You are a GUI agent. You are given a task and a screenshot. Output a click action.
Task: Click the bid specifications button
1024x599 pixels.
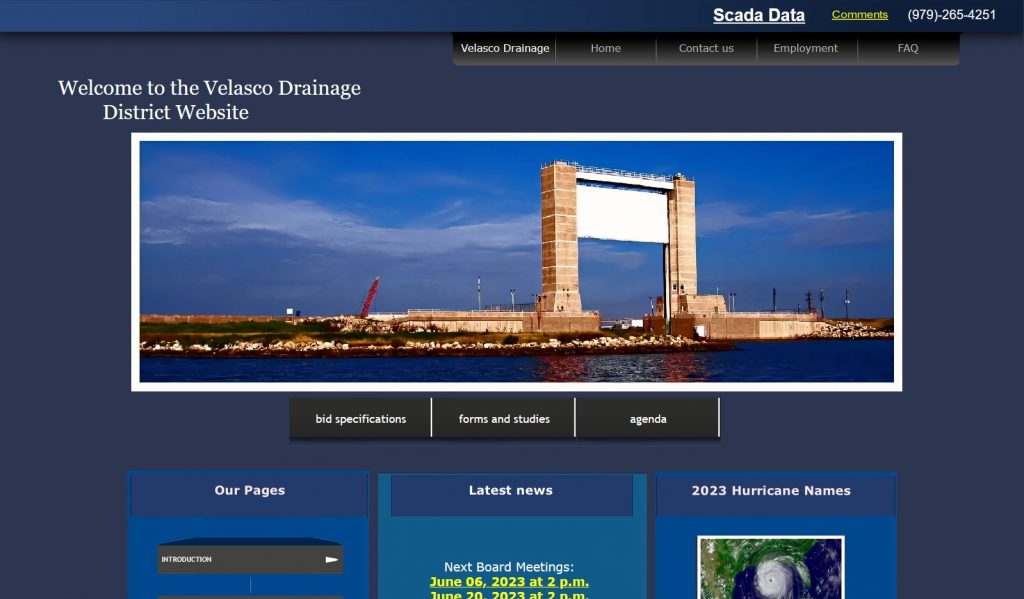click(x=360, y=419)
